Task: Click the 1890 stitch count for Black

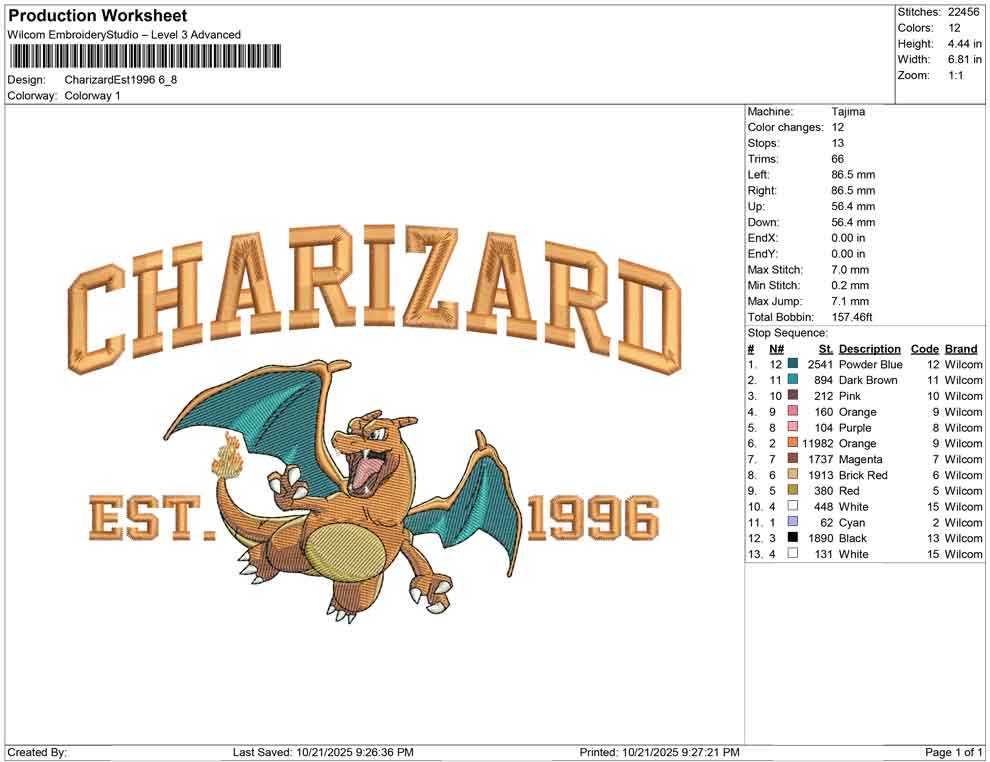Action: click(x=820, y=538)
